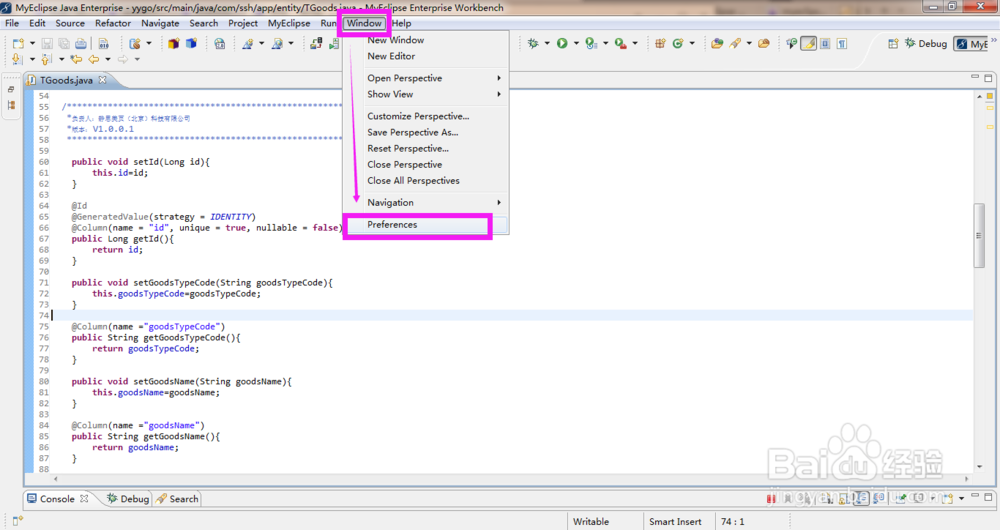
Task: Click Previous Annotation up arrow icon
Action: click(x=46, y=59)
